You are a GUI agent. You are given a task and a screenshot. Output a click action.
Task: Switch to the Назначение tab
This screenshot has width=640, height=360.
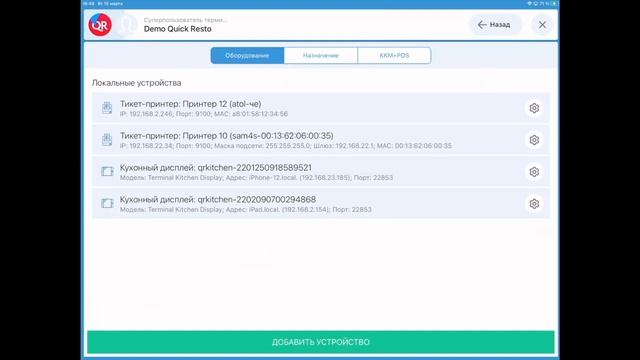click(321, 56)
